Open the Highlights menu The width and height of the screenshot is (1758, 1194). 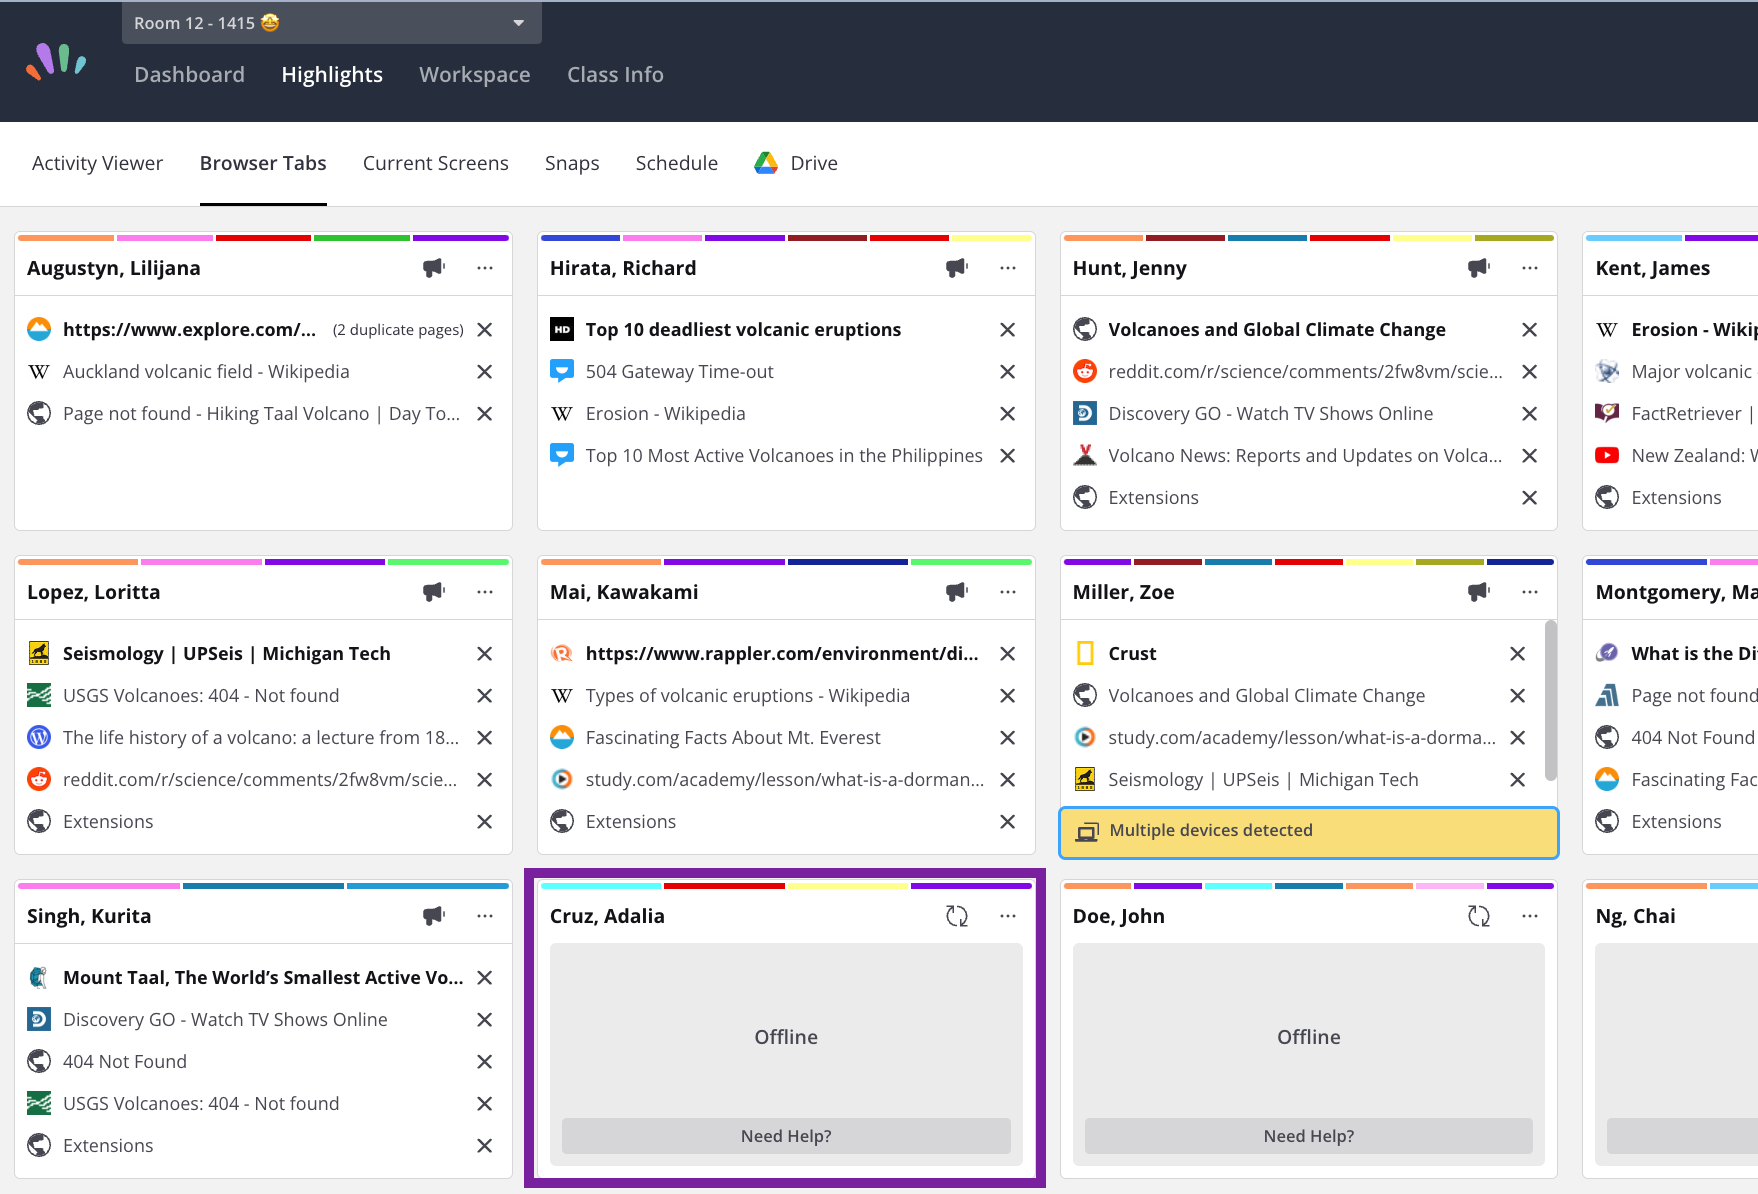pyautogui.click(x=332, y=75)
